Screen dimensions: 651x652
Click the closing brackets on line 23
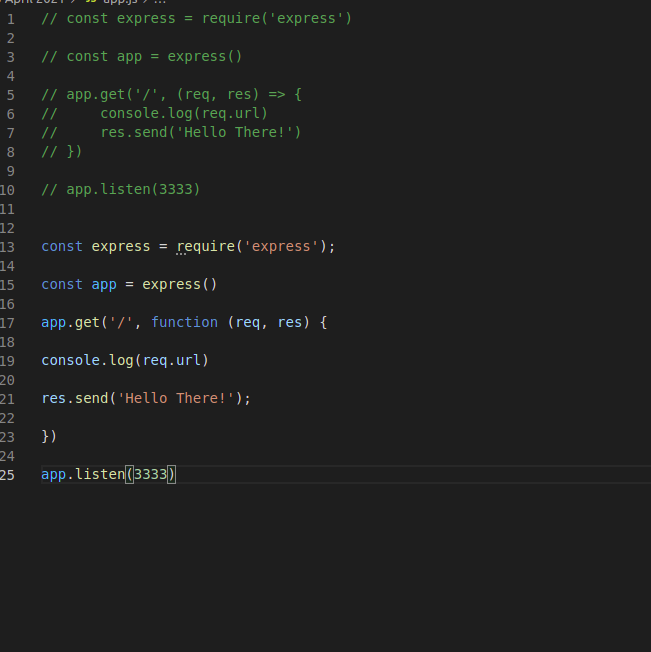pos(49,437)
